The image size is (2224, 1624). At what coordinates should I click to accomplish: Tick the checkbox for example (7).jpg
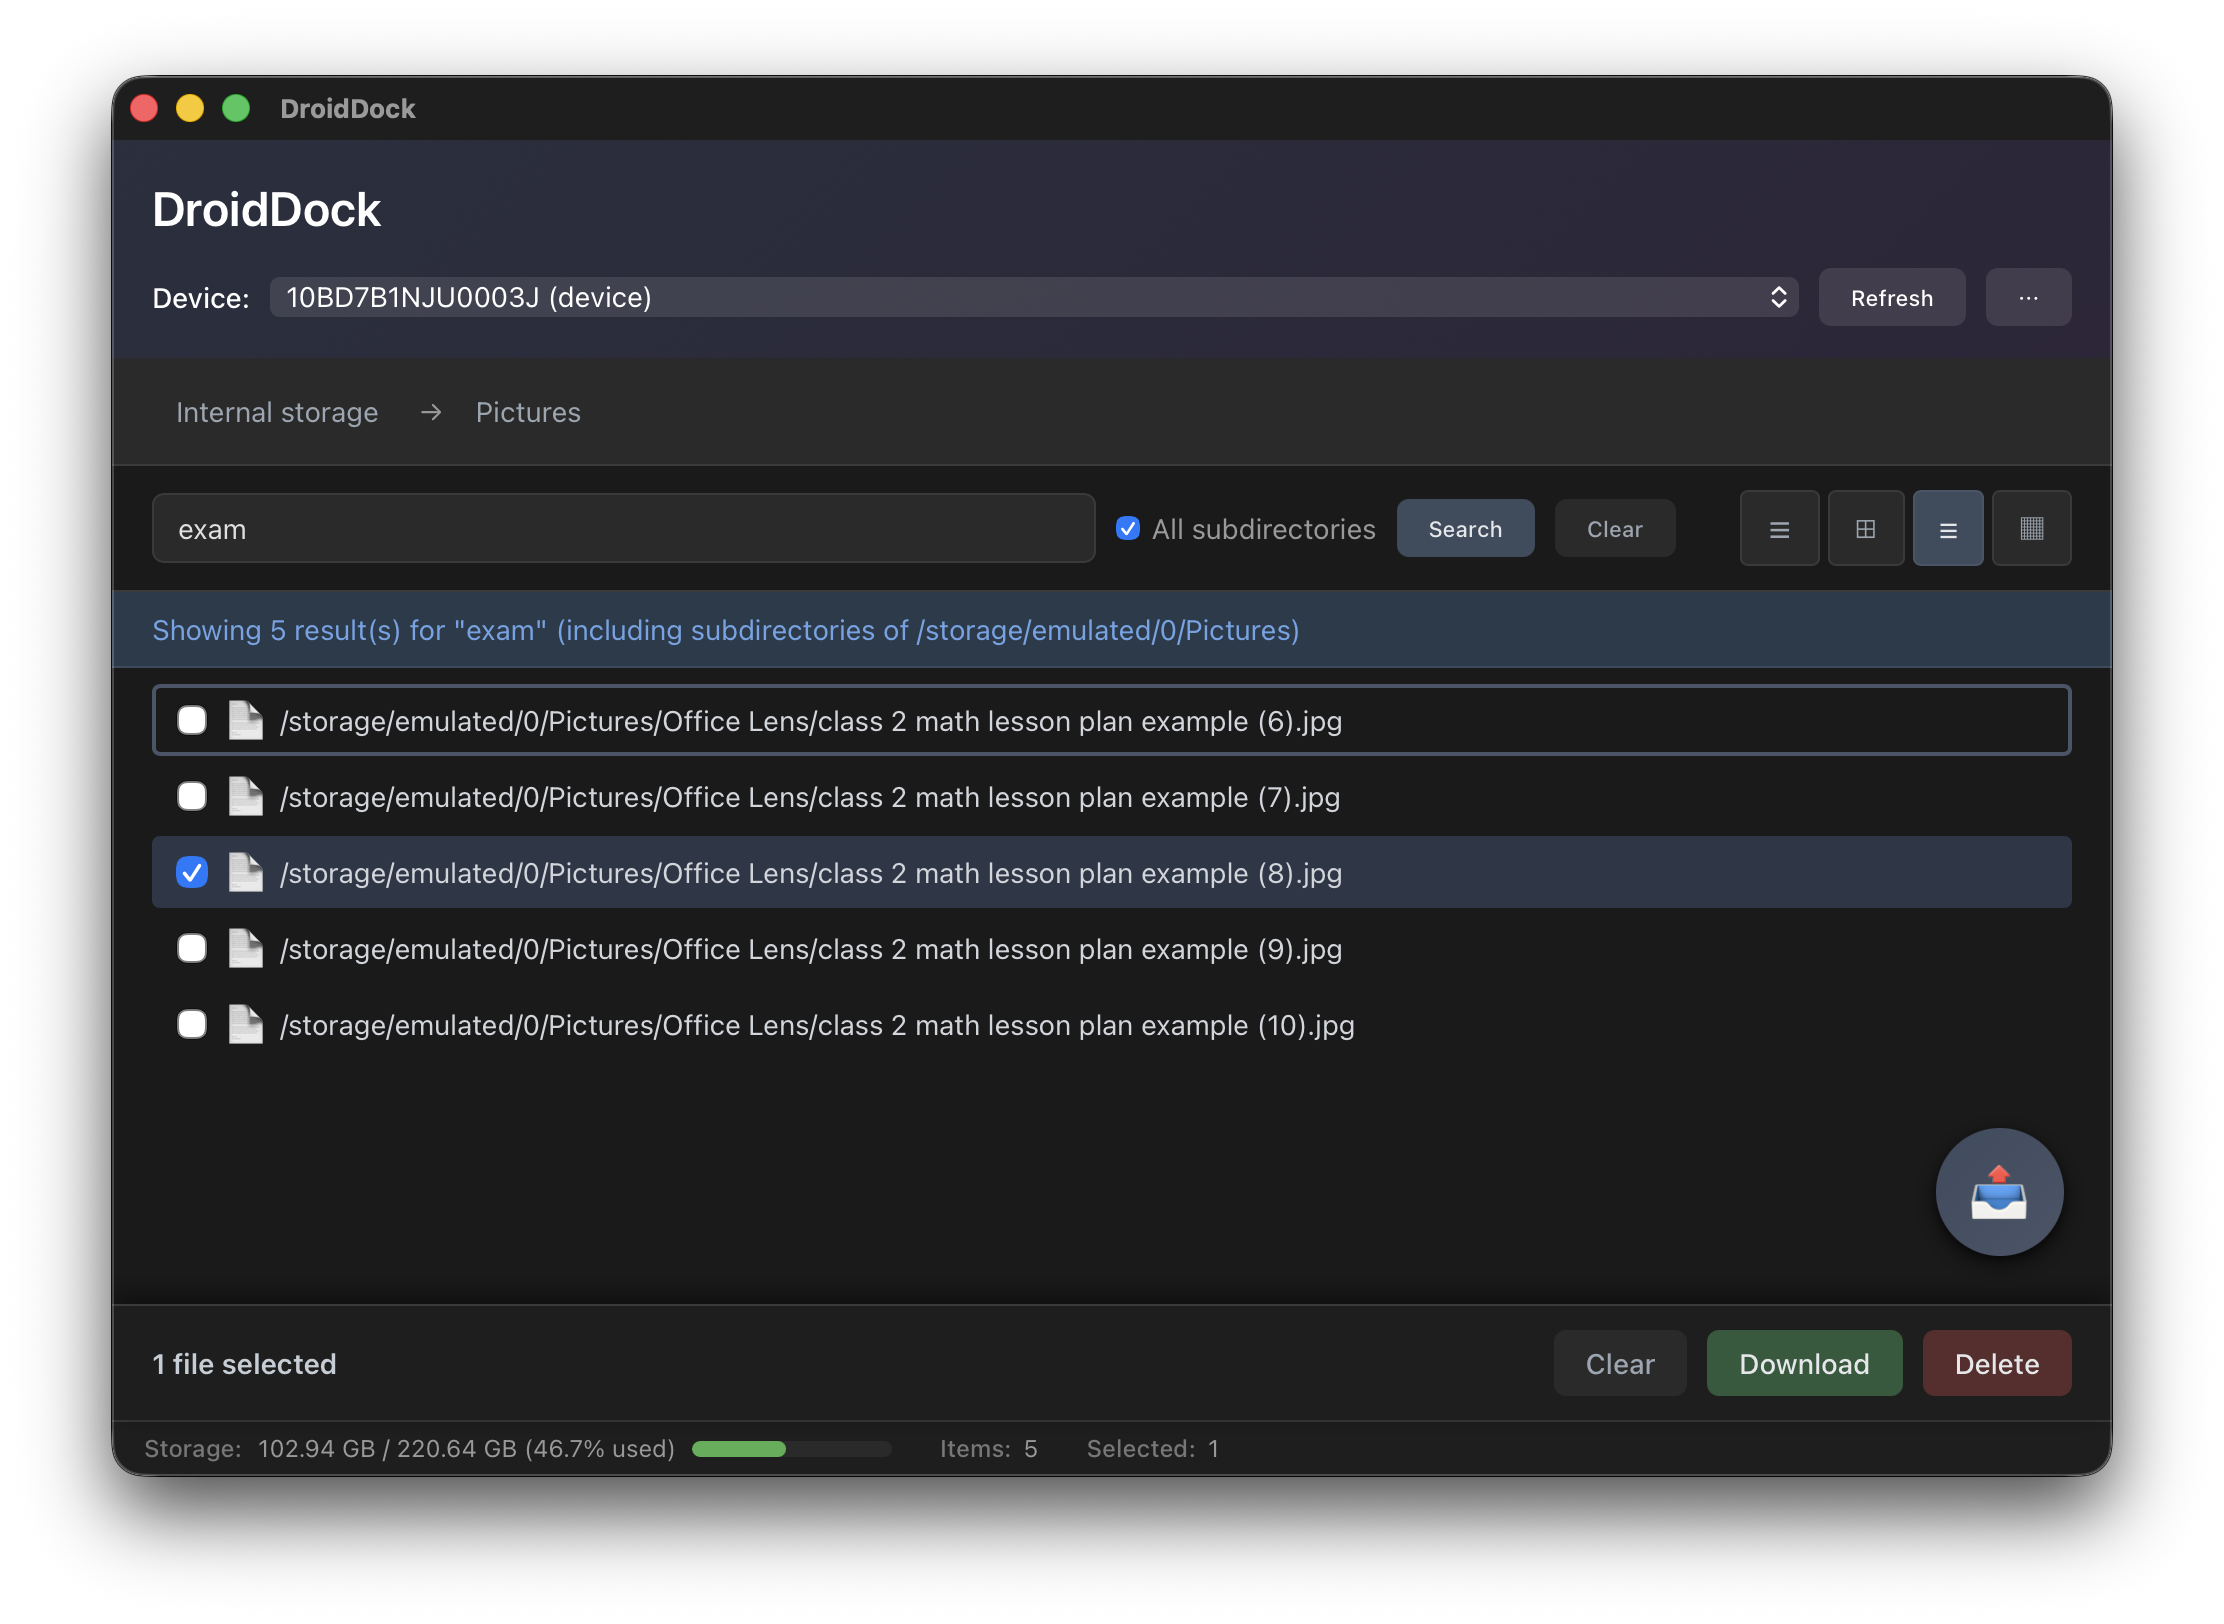click(x=192, y=797)
